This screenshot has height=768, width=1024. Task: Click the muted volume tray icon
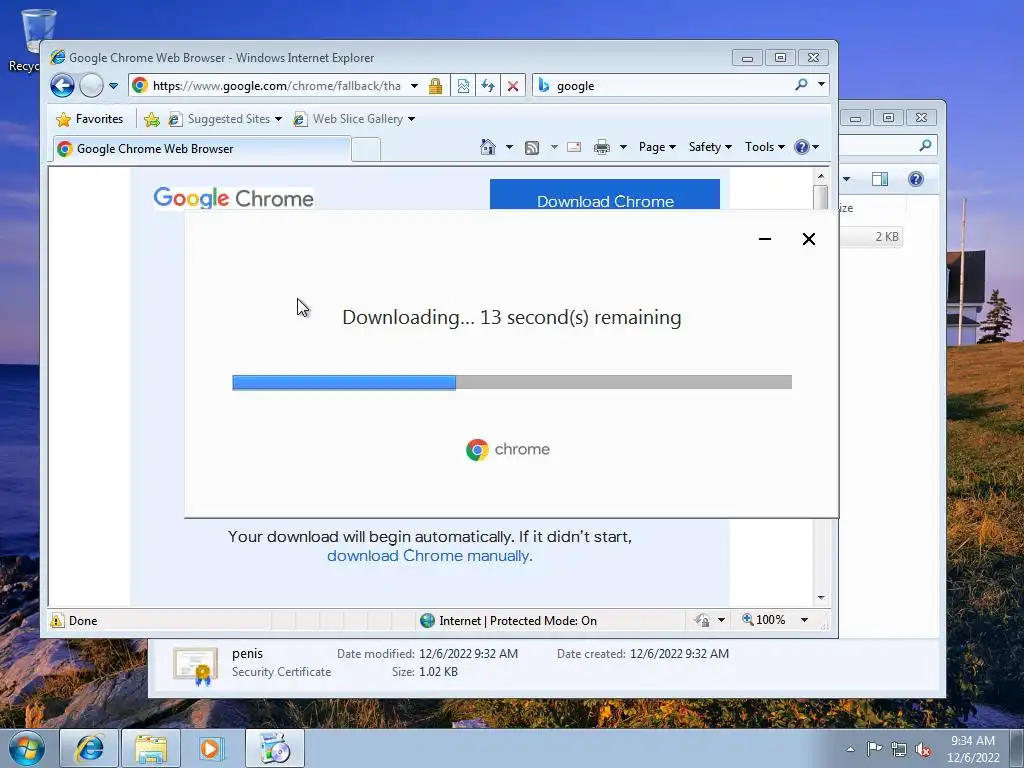point(923,749)
